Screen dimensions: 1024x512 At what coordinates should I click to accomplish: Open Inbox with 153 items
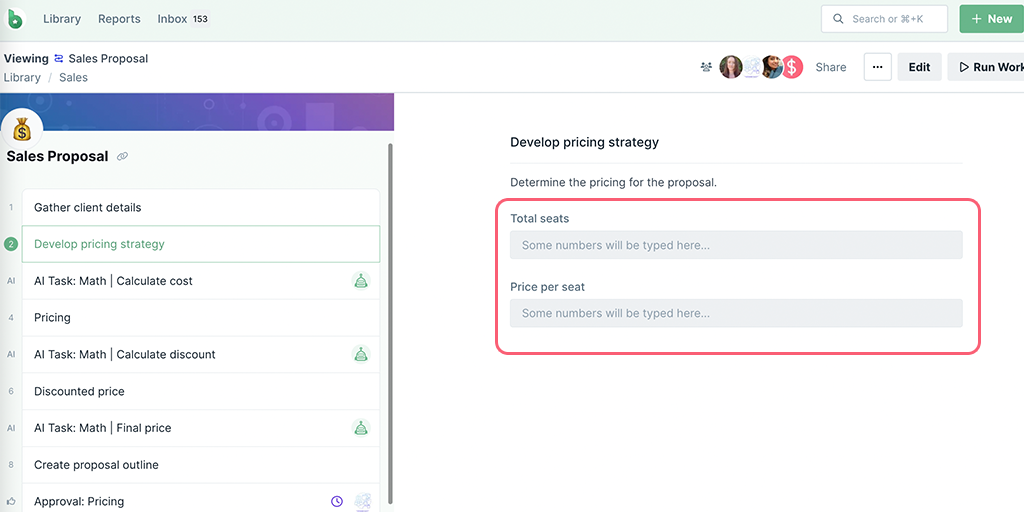click(x=184, y=19)
